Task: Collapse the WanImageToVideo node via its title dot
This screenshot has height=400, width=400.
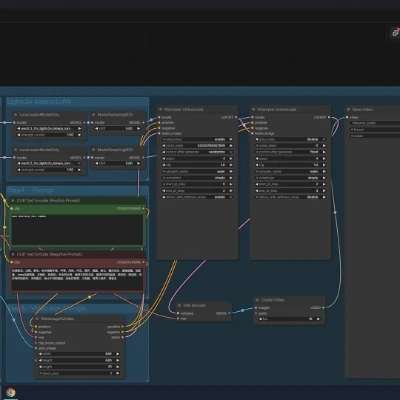Action: click(36, 319)
